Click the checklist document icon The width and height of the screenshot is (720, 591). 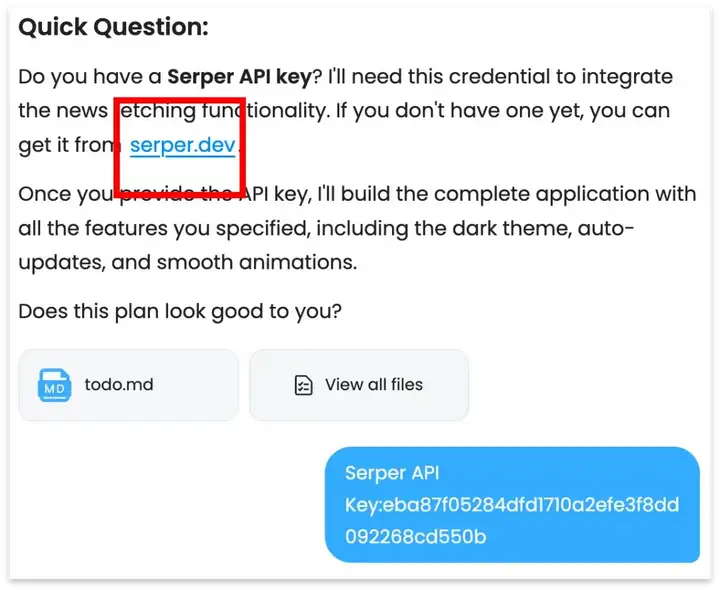click(x=303, y=385)
